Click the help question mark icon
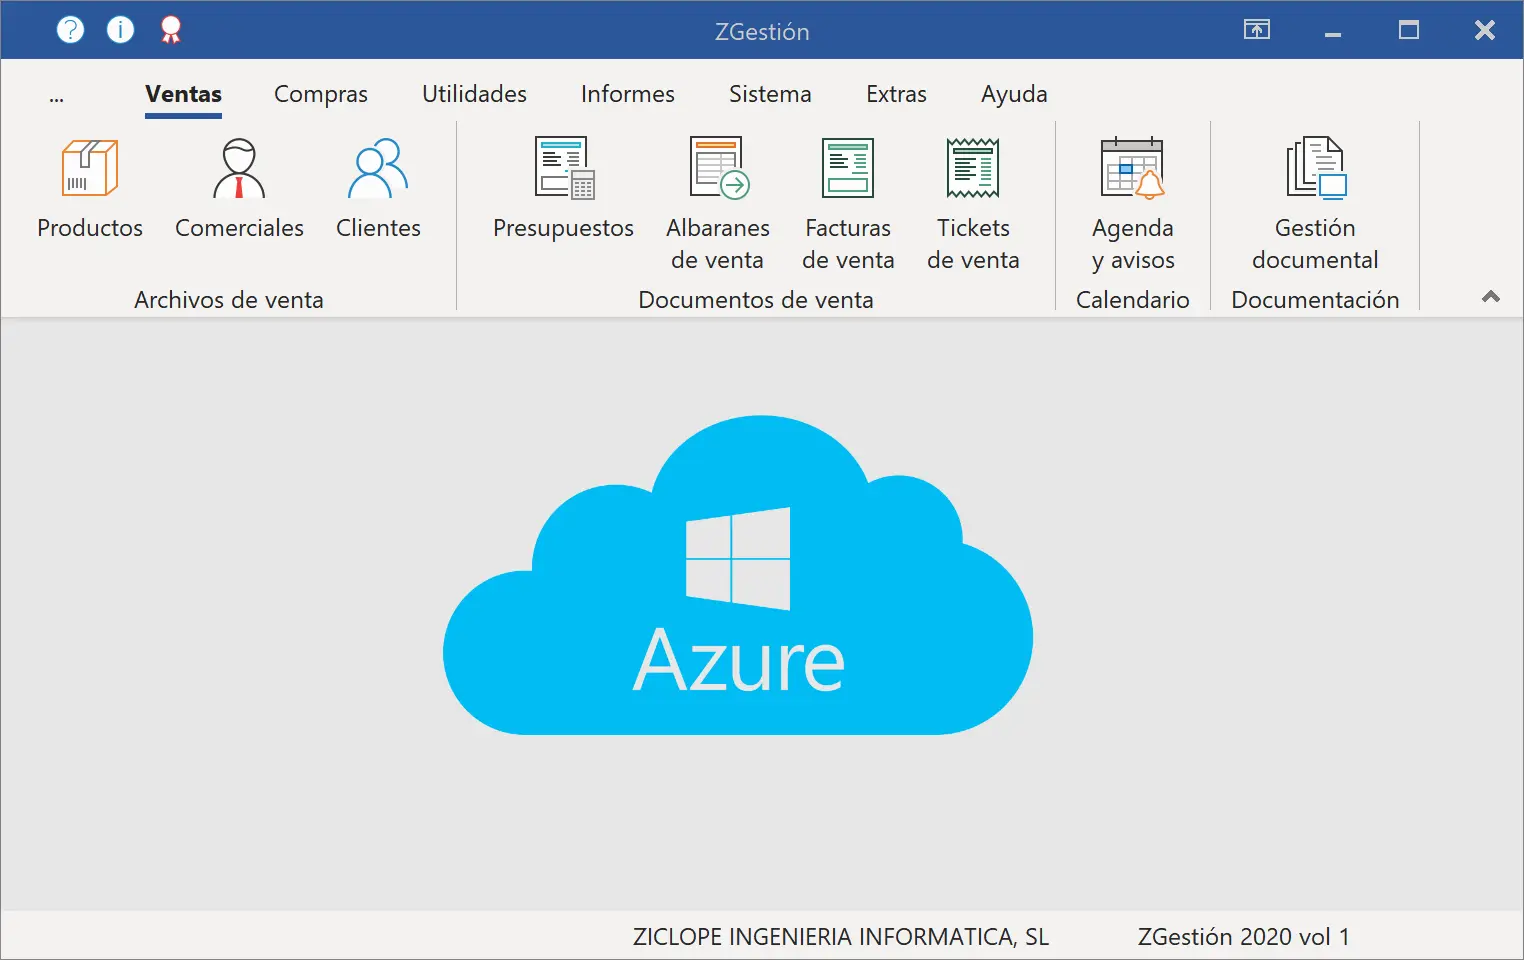Image resolution: width=1524 pixels, height=960 pixels. point(70,30)
